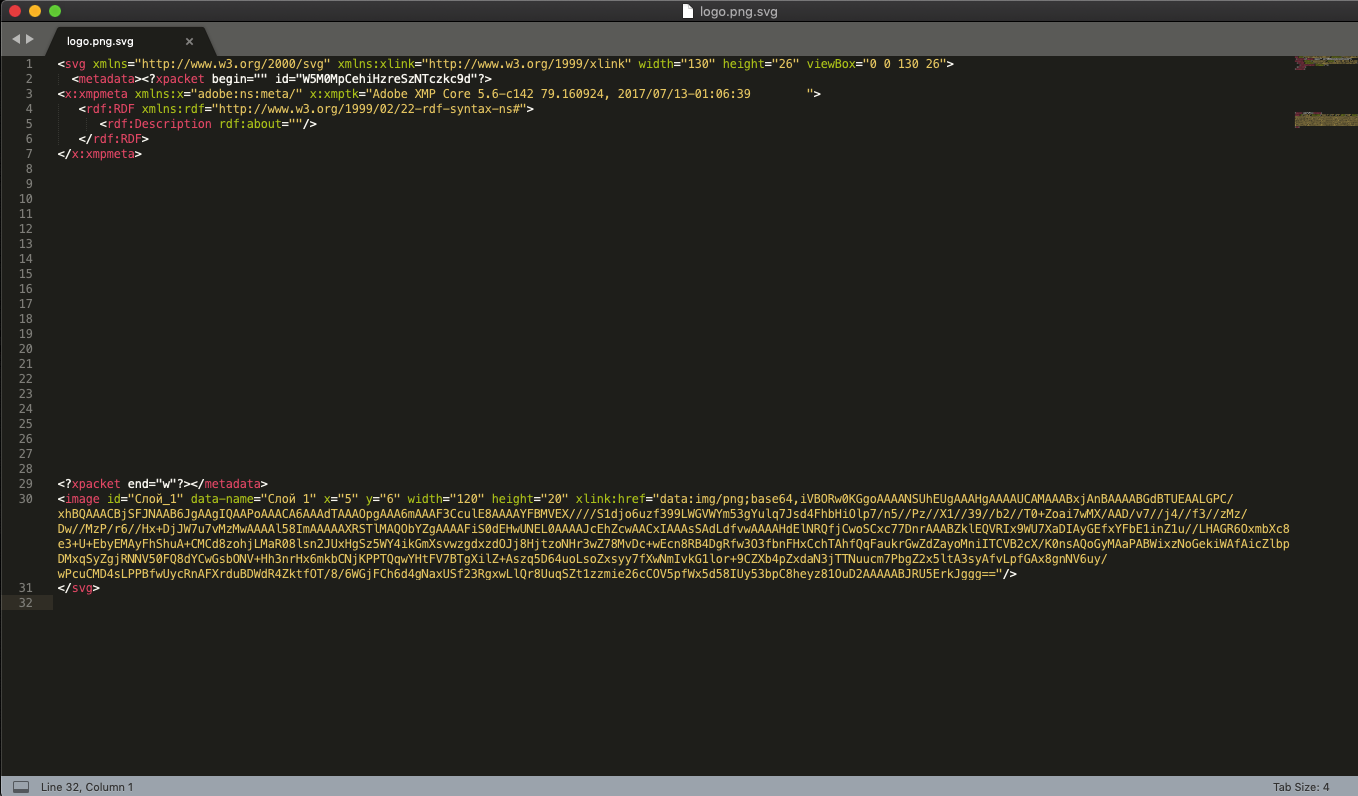Screen dimensions: 1358x796
Task: Toggle the side bar icon in status bar
Action: coord(20,787)
